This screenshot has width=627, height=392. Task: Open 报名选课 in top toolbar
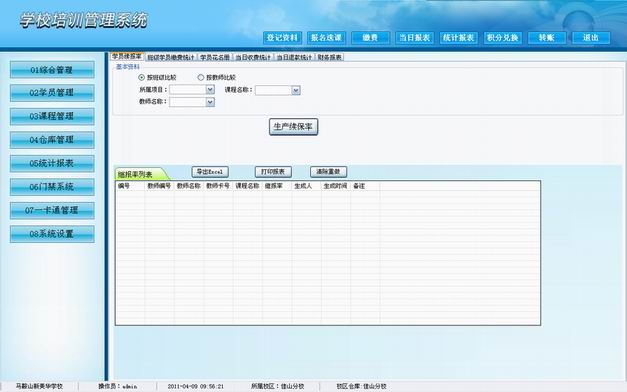326,38
